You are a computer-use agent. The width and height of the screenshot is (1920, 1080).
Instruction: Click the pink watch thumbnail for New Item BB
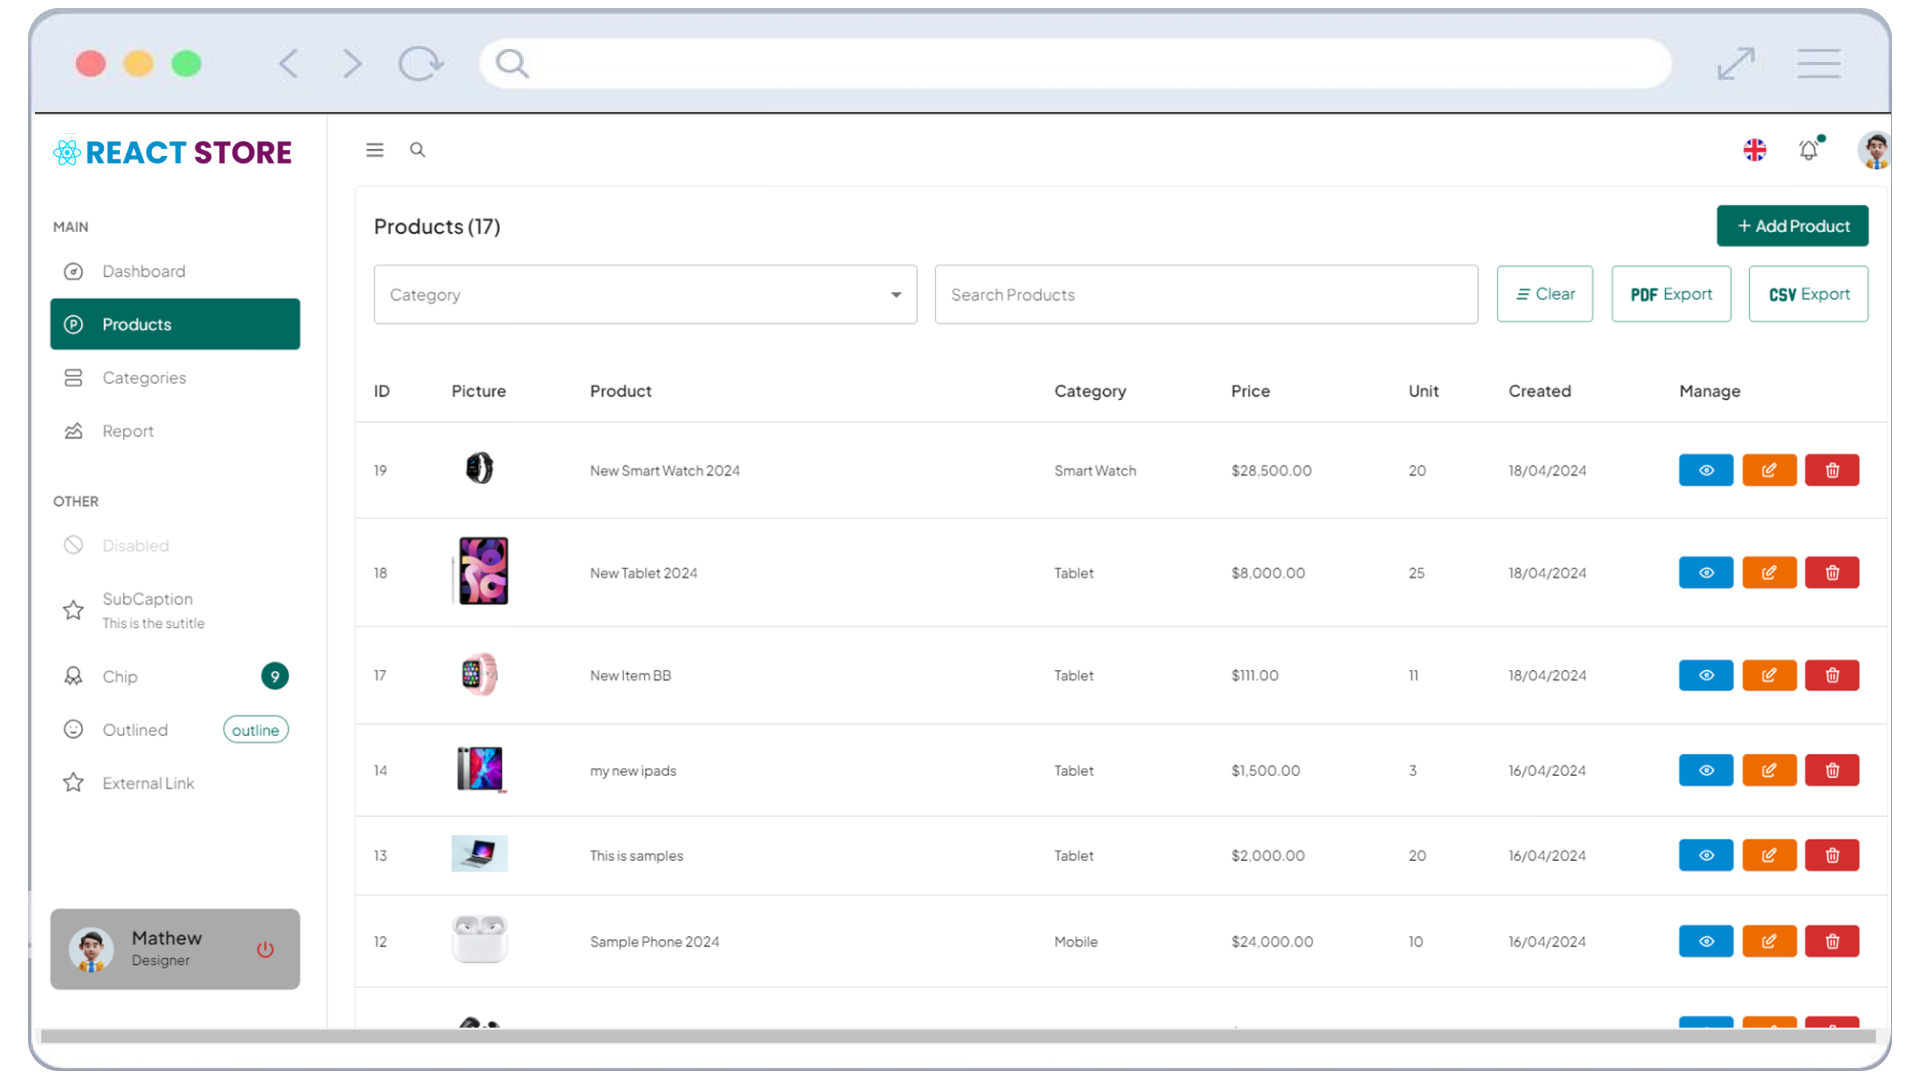tap(479, 674)
